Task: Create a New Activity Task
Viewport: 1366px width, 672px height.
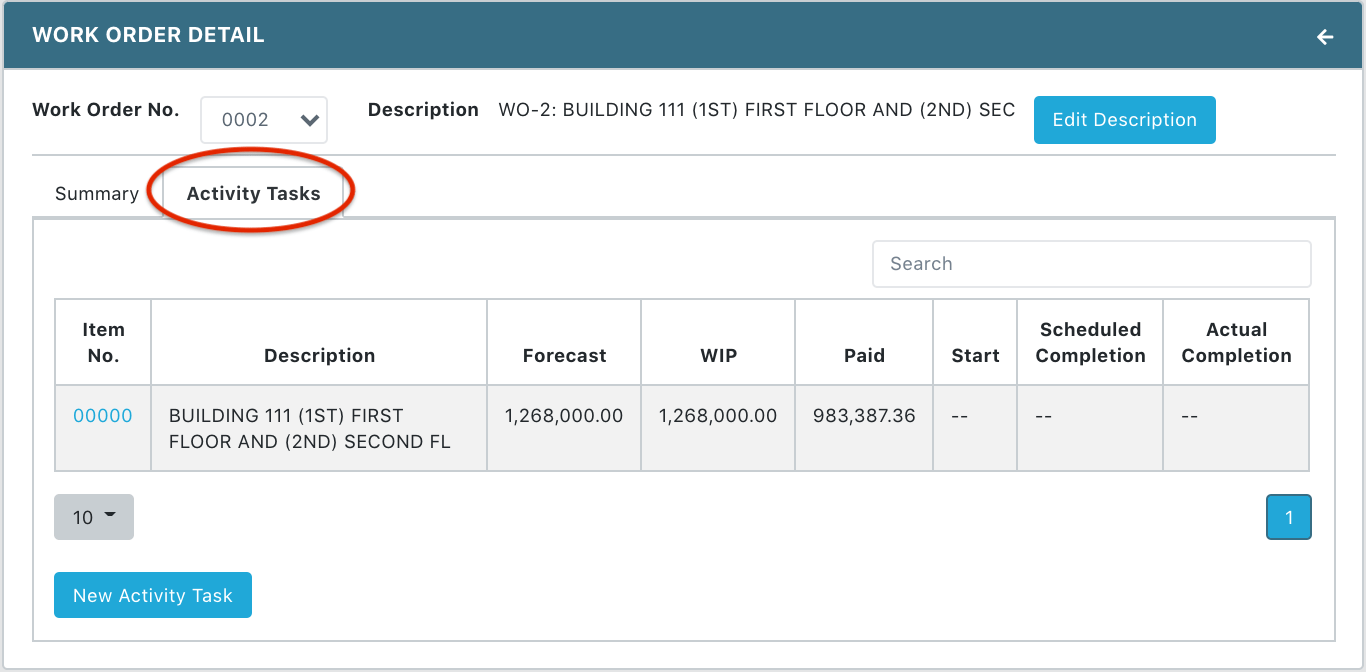Action: click(x=152, y=595)
